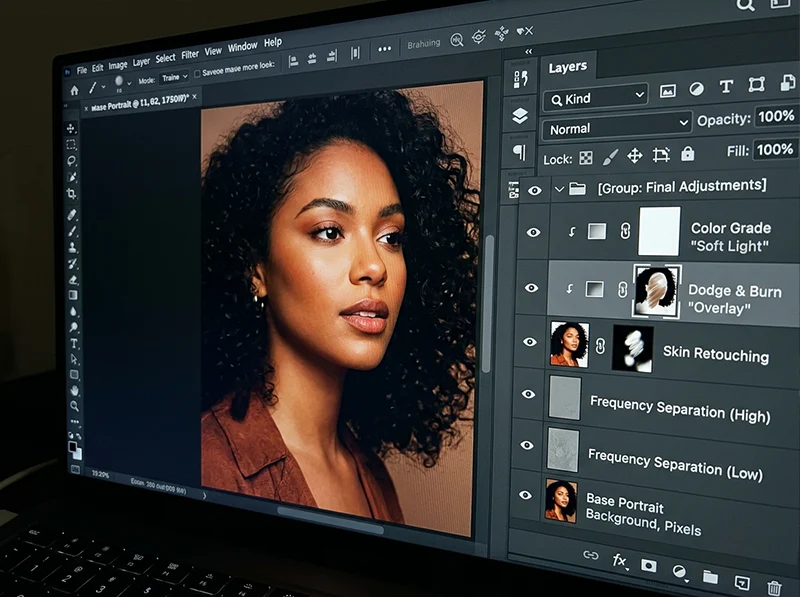The height and width of the screenshot is (597, 800).
Task: Create new layer icon at panel bottom
Action: 742,582
